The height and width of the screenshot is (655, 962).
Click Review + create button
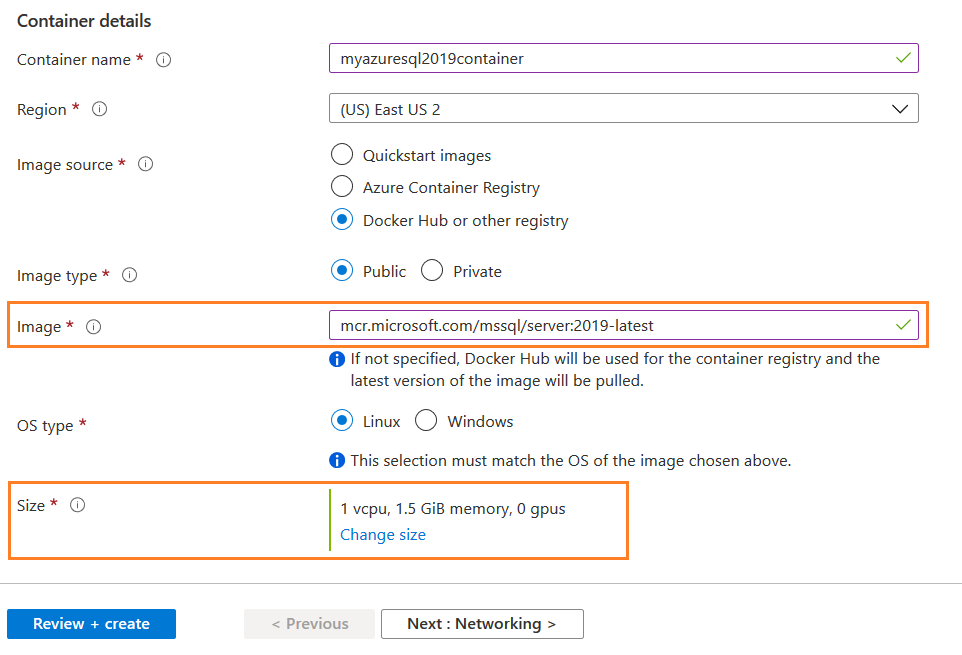click(x=91, y=624)
